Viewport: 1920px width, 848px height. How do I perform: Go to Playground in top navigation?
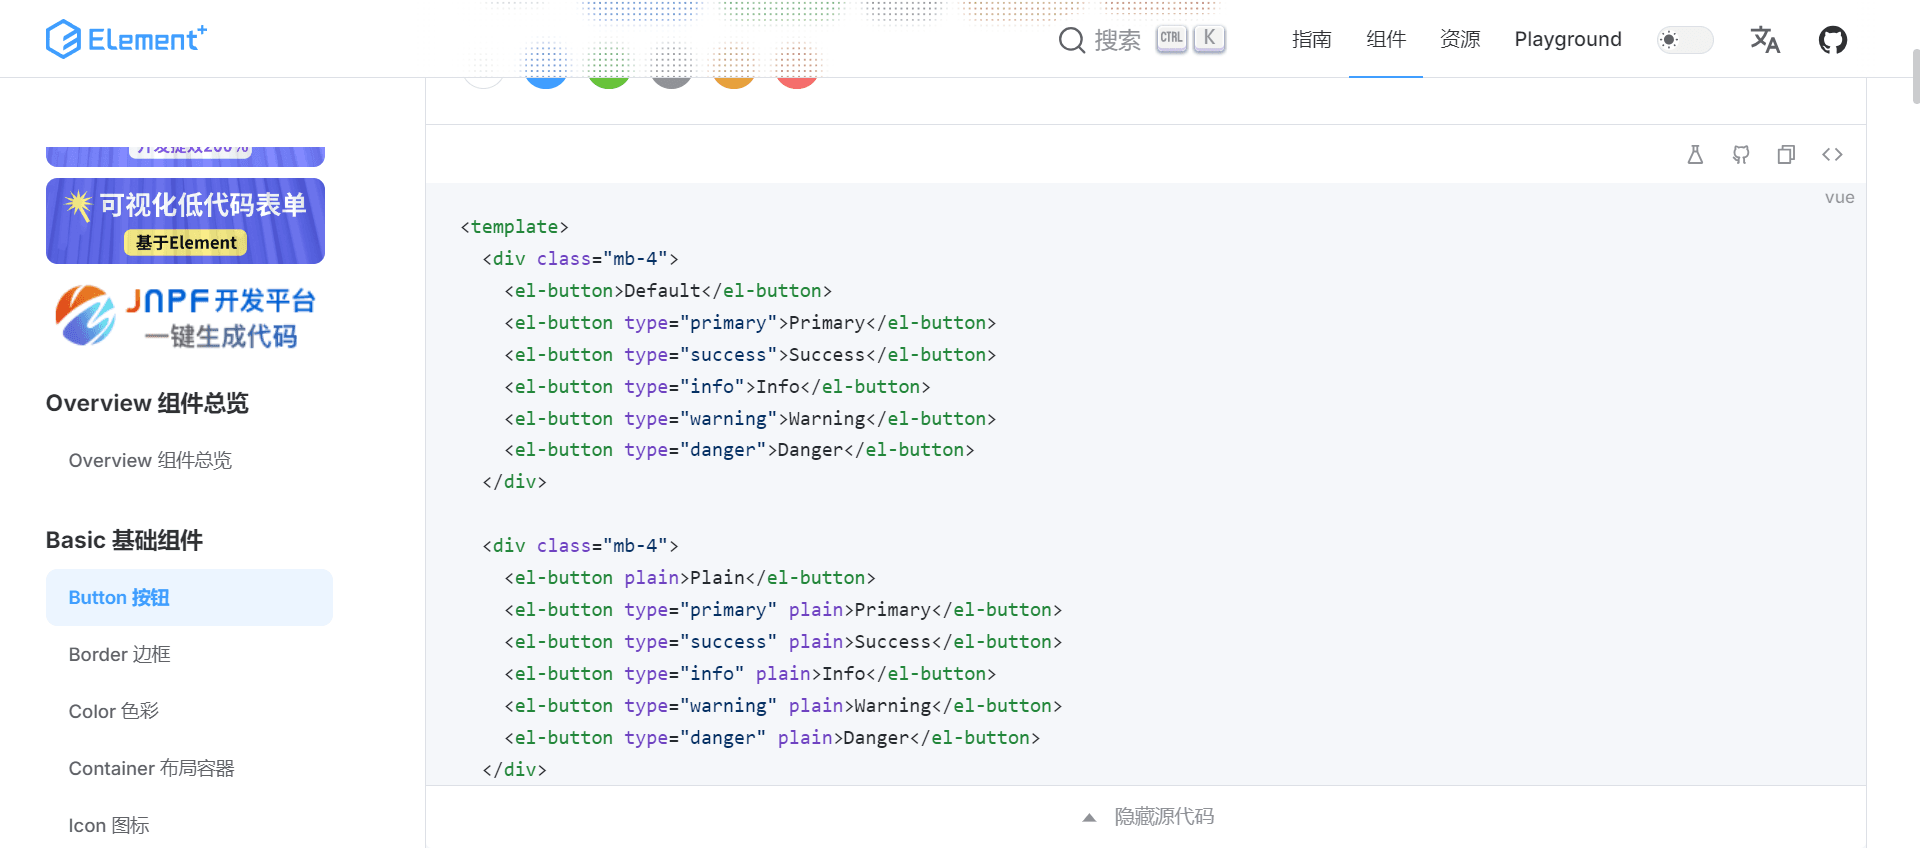tap(1568, 39)
